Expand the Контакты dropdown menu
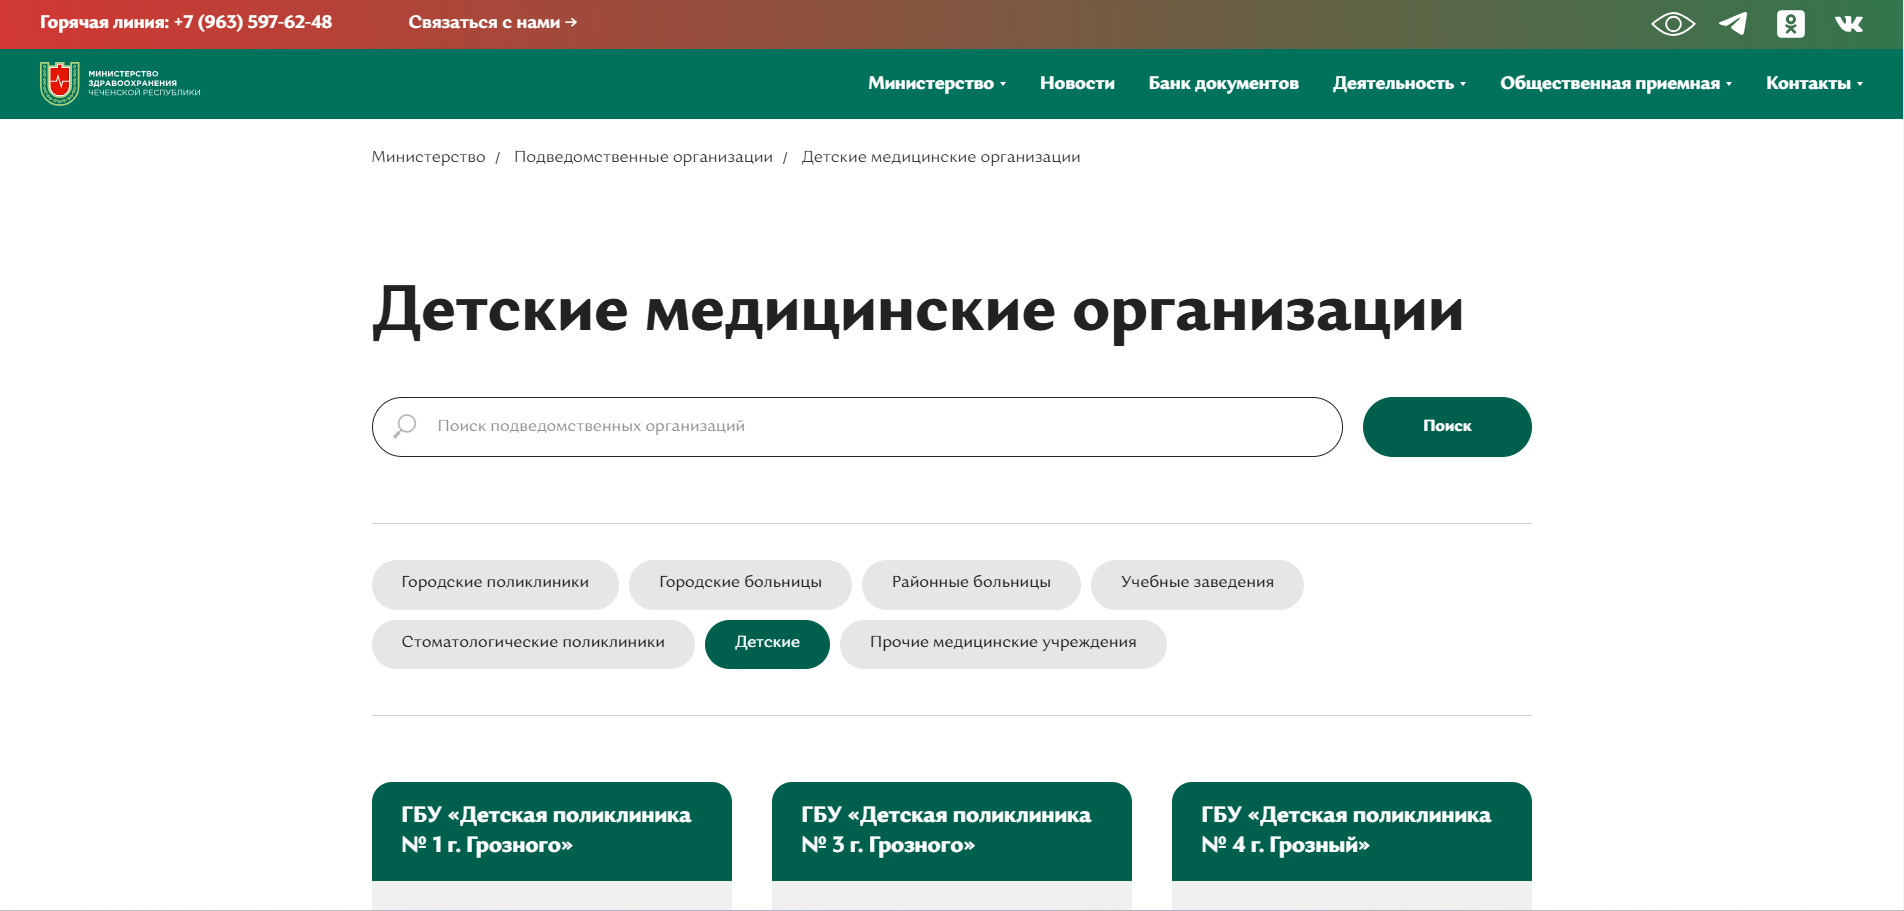This screenshot has height=911, width=1904. click(1814, 83)
